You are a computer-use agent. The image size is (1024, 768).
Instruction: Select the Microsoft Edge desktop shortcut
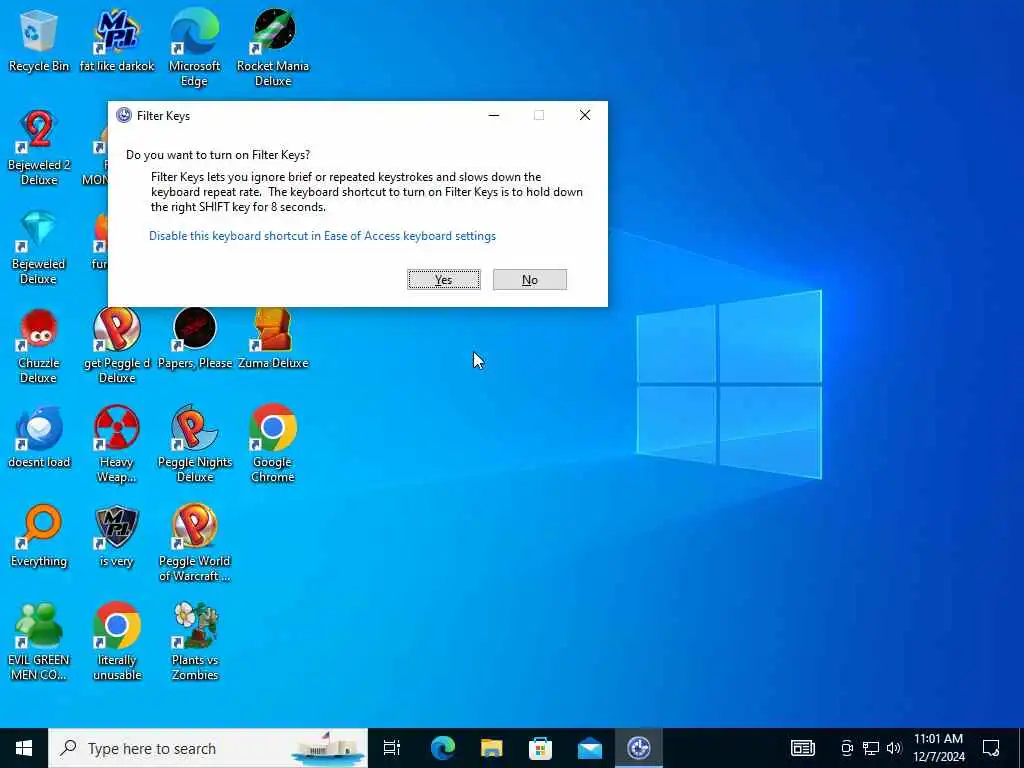pyautogui.click(x=195, y=48)
